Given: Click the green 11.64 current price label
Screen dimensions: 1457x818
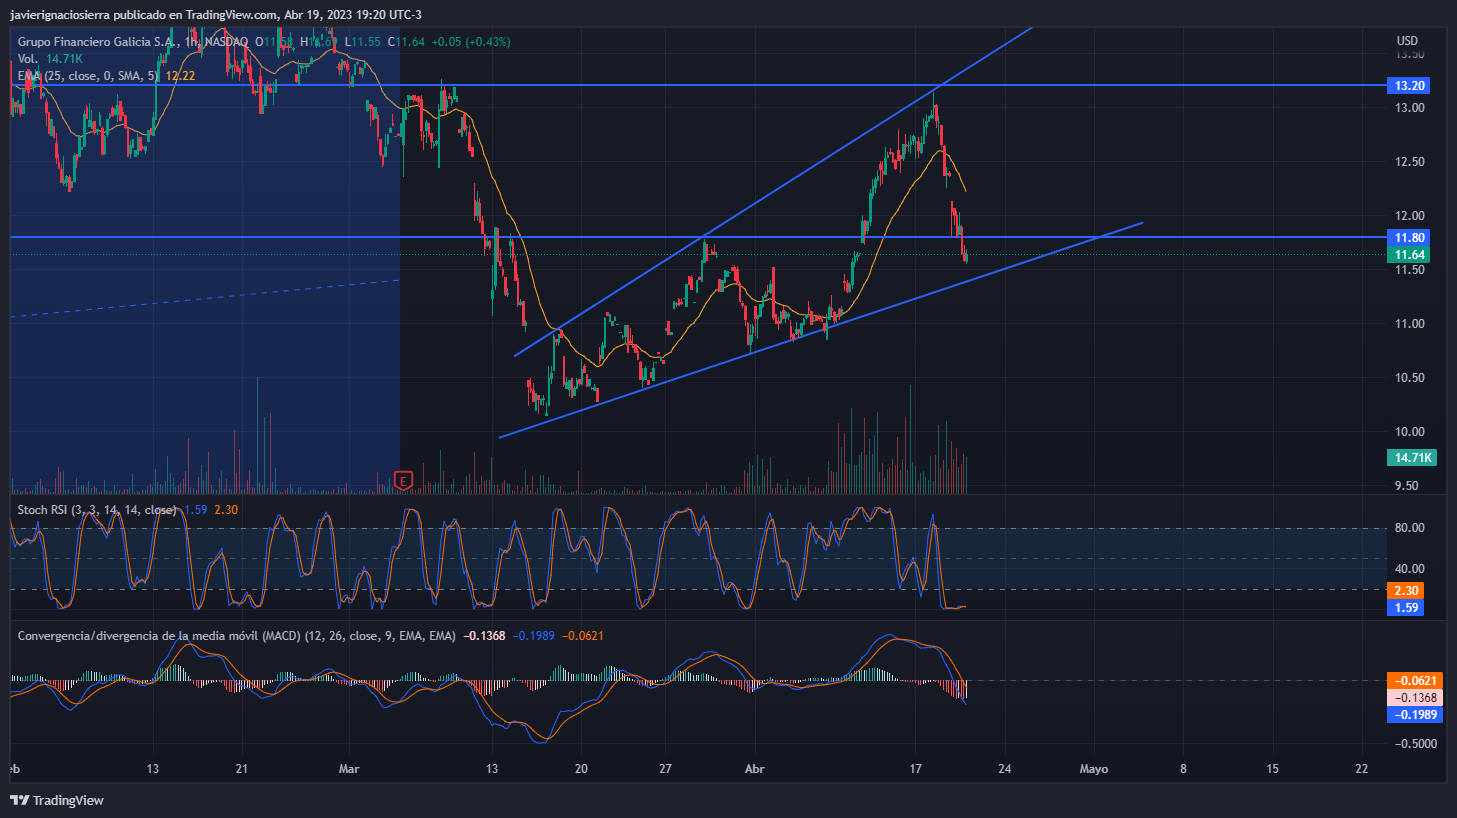Looking at the screenshot, I should (x=1409, y=255).
